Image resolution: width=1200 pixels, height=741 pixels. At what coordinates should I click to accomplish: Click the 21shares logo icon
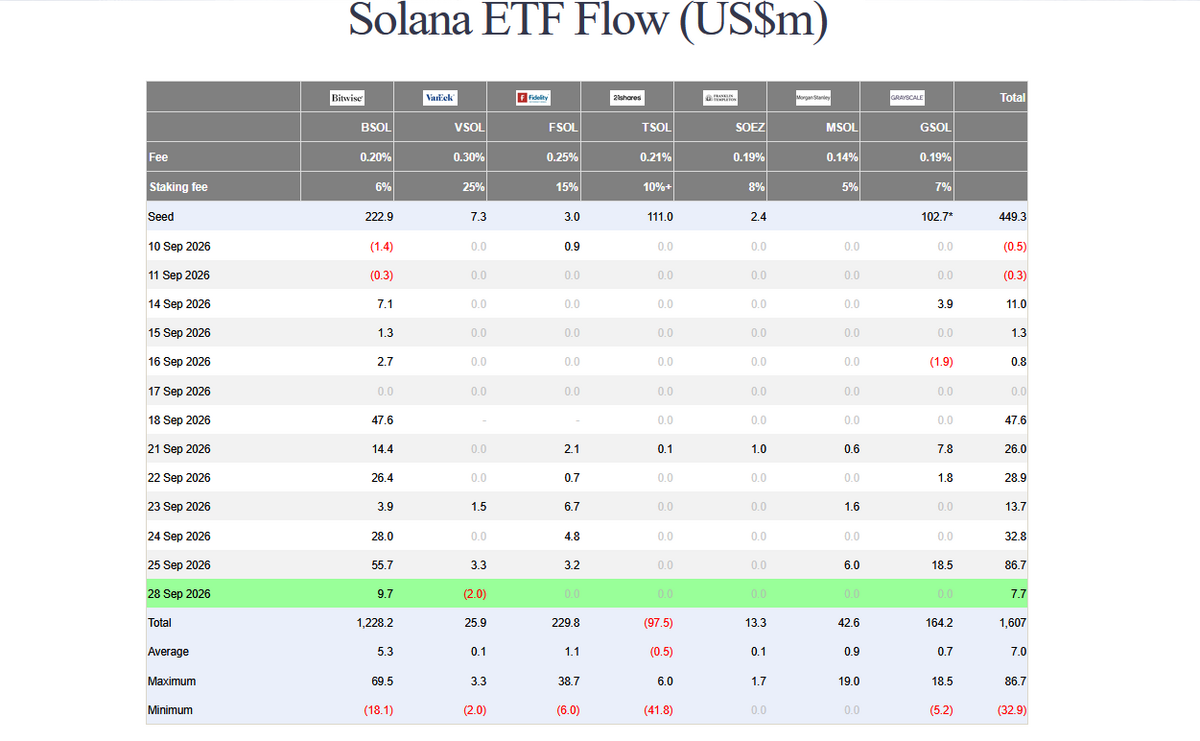627,98
